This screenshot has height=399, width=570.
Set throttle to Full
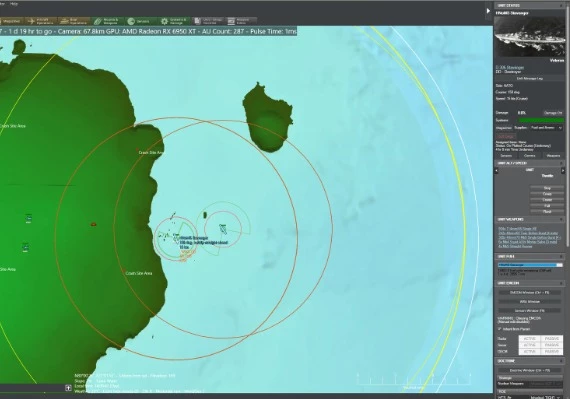(x=547, y=205)
